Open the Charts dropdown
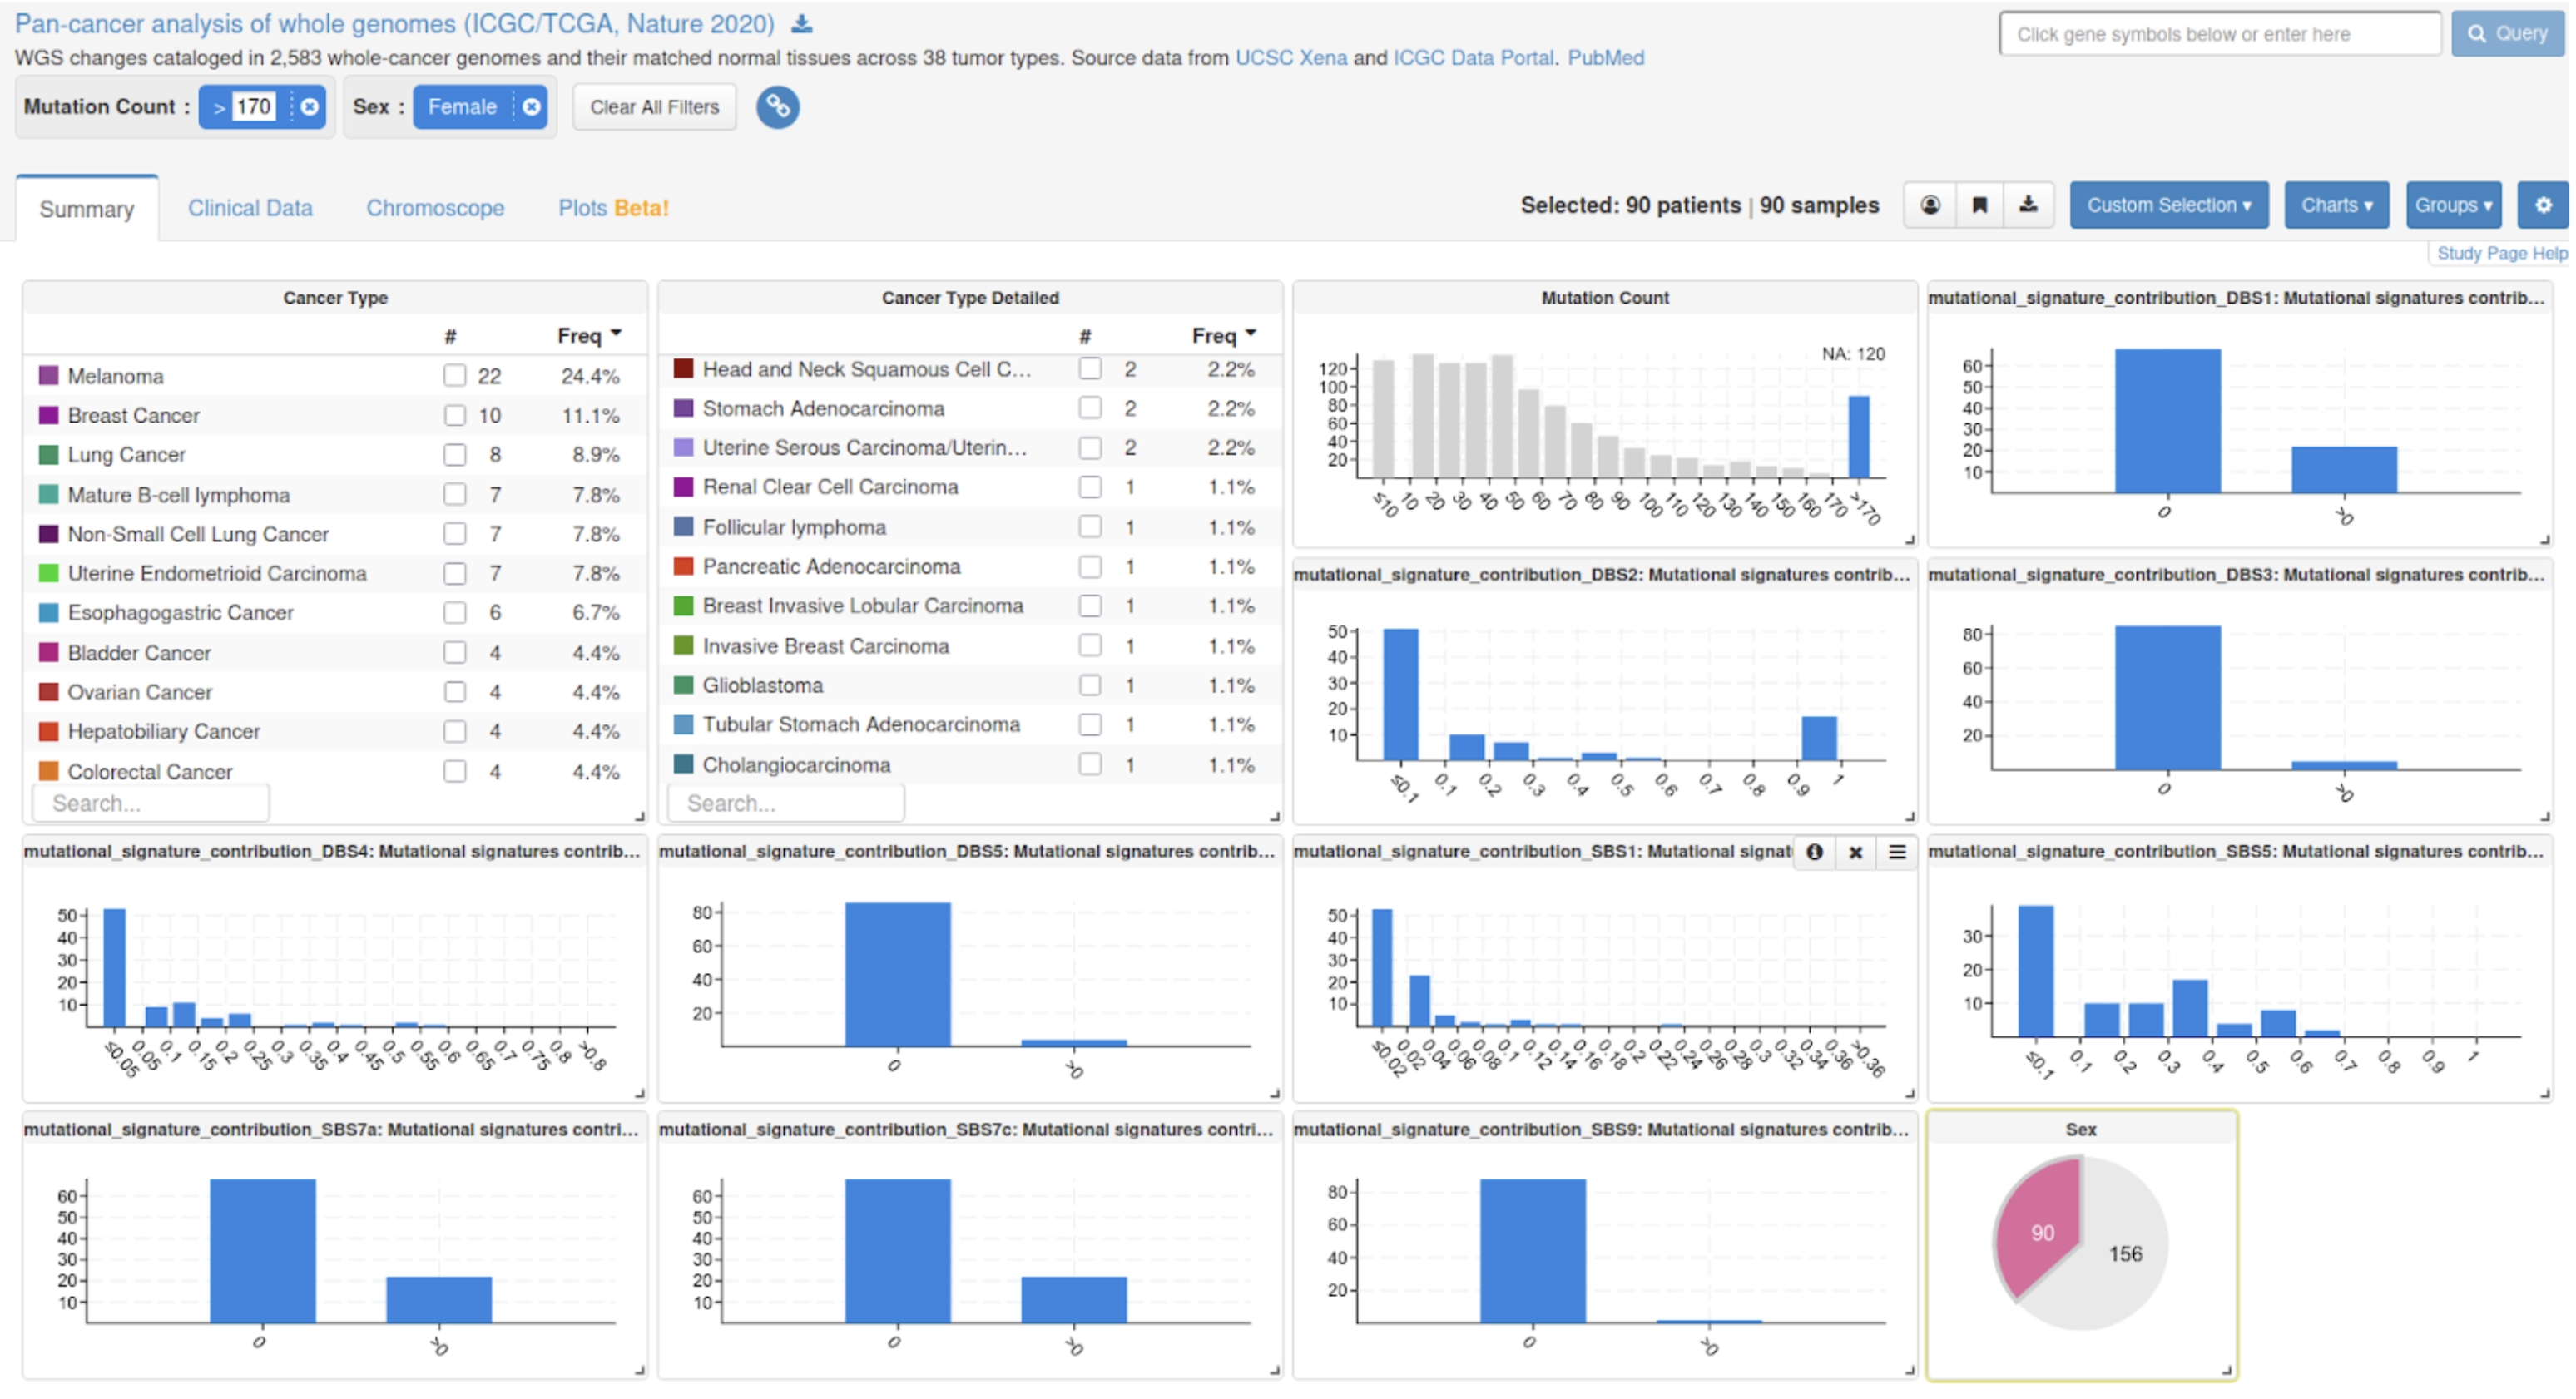 pyautogui.click(x=2336, y=205)
